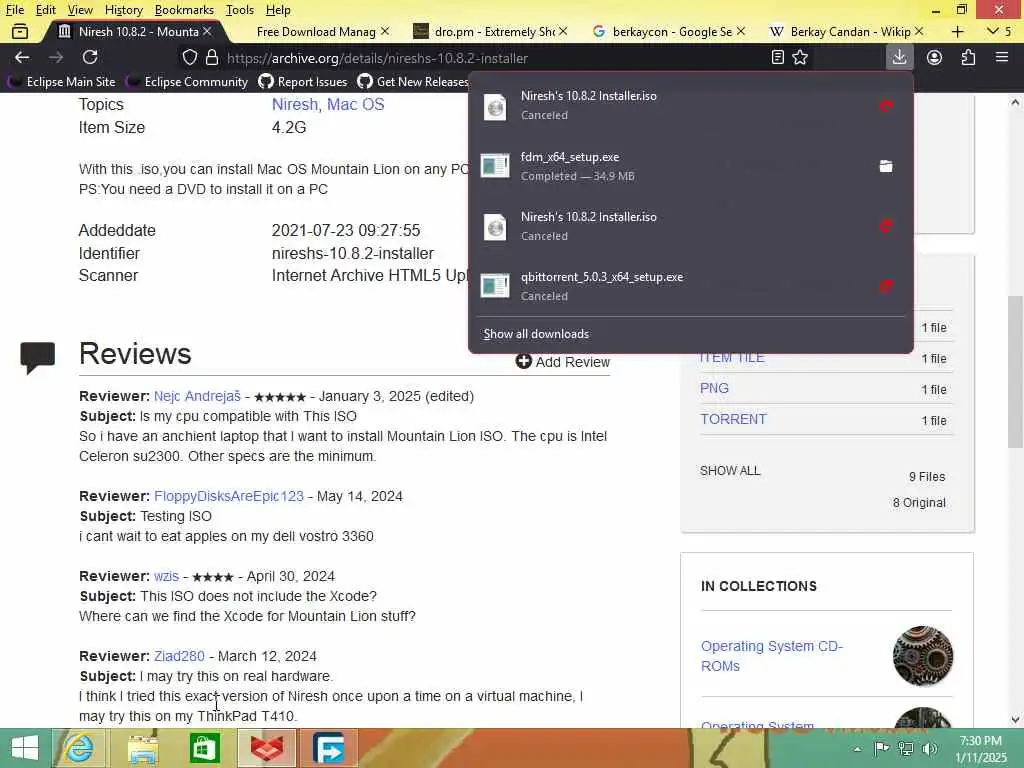Open a new tab with plus button

[x=957, y=31]
